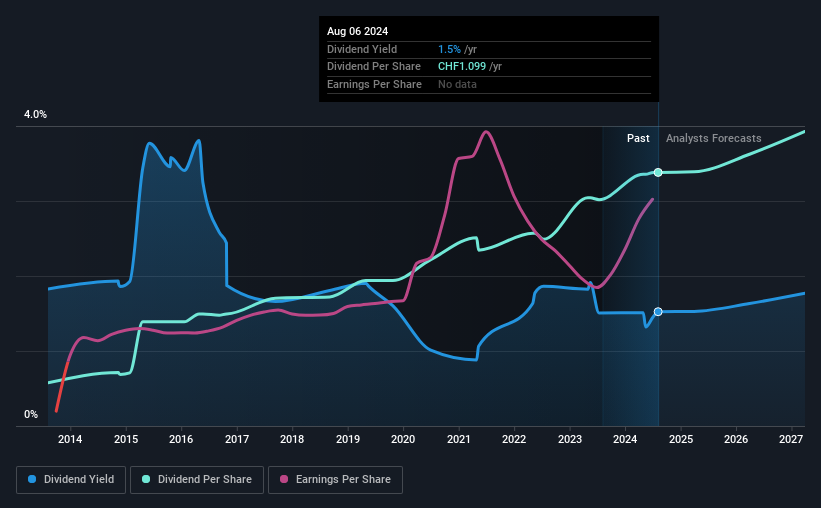Click the 2024 x-axis label
This screenshot has width=821, height=508.
pos(625,439)
